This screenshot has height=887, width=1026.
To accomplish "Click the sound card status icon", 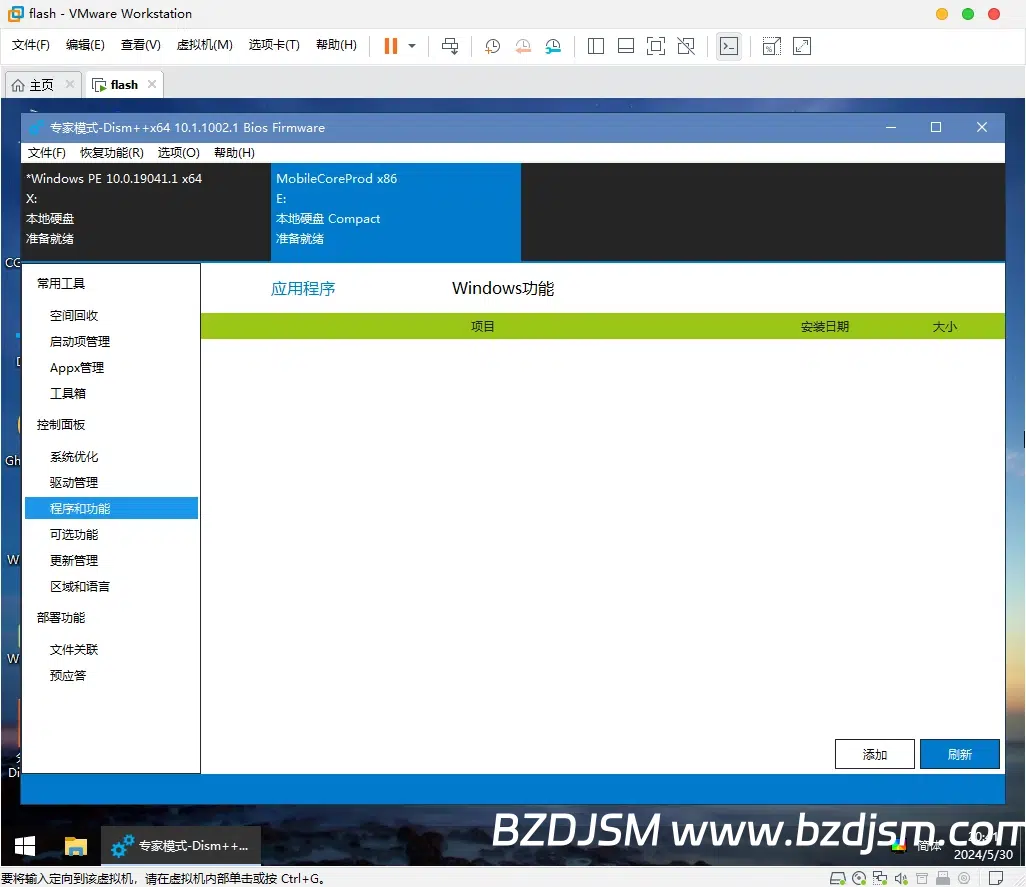I will (901, 878).
